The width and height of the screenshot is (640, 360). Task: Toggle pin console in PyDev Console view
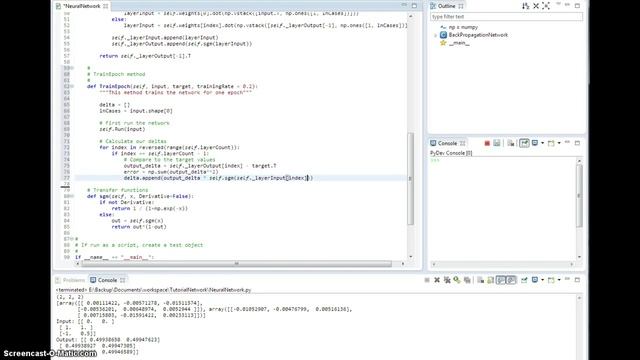coord(524,143)
